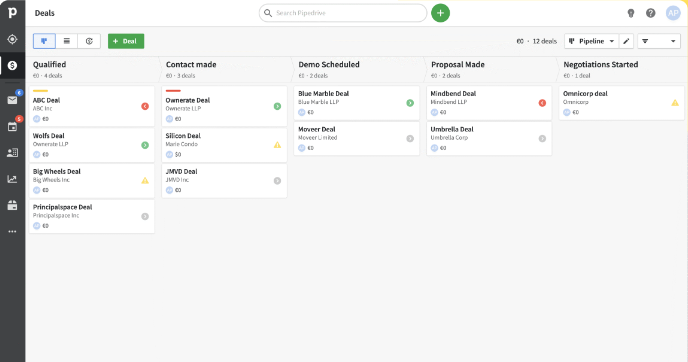Open the Moveer Deal card title
The width and height of the screenshot is (688, 362).
tap(317, 129)
